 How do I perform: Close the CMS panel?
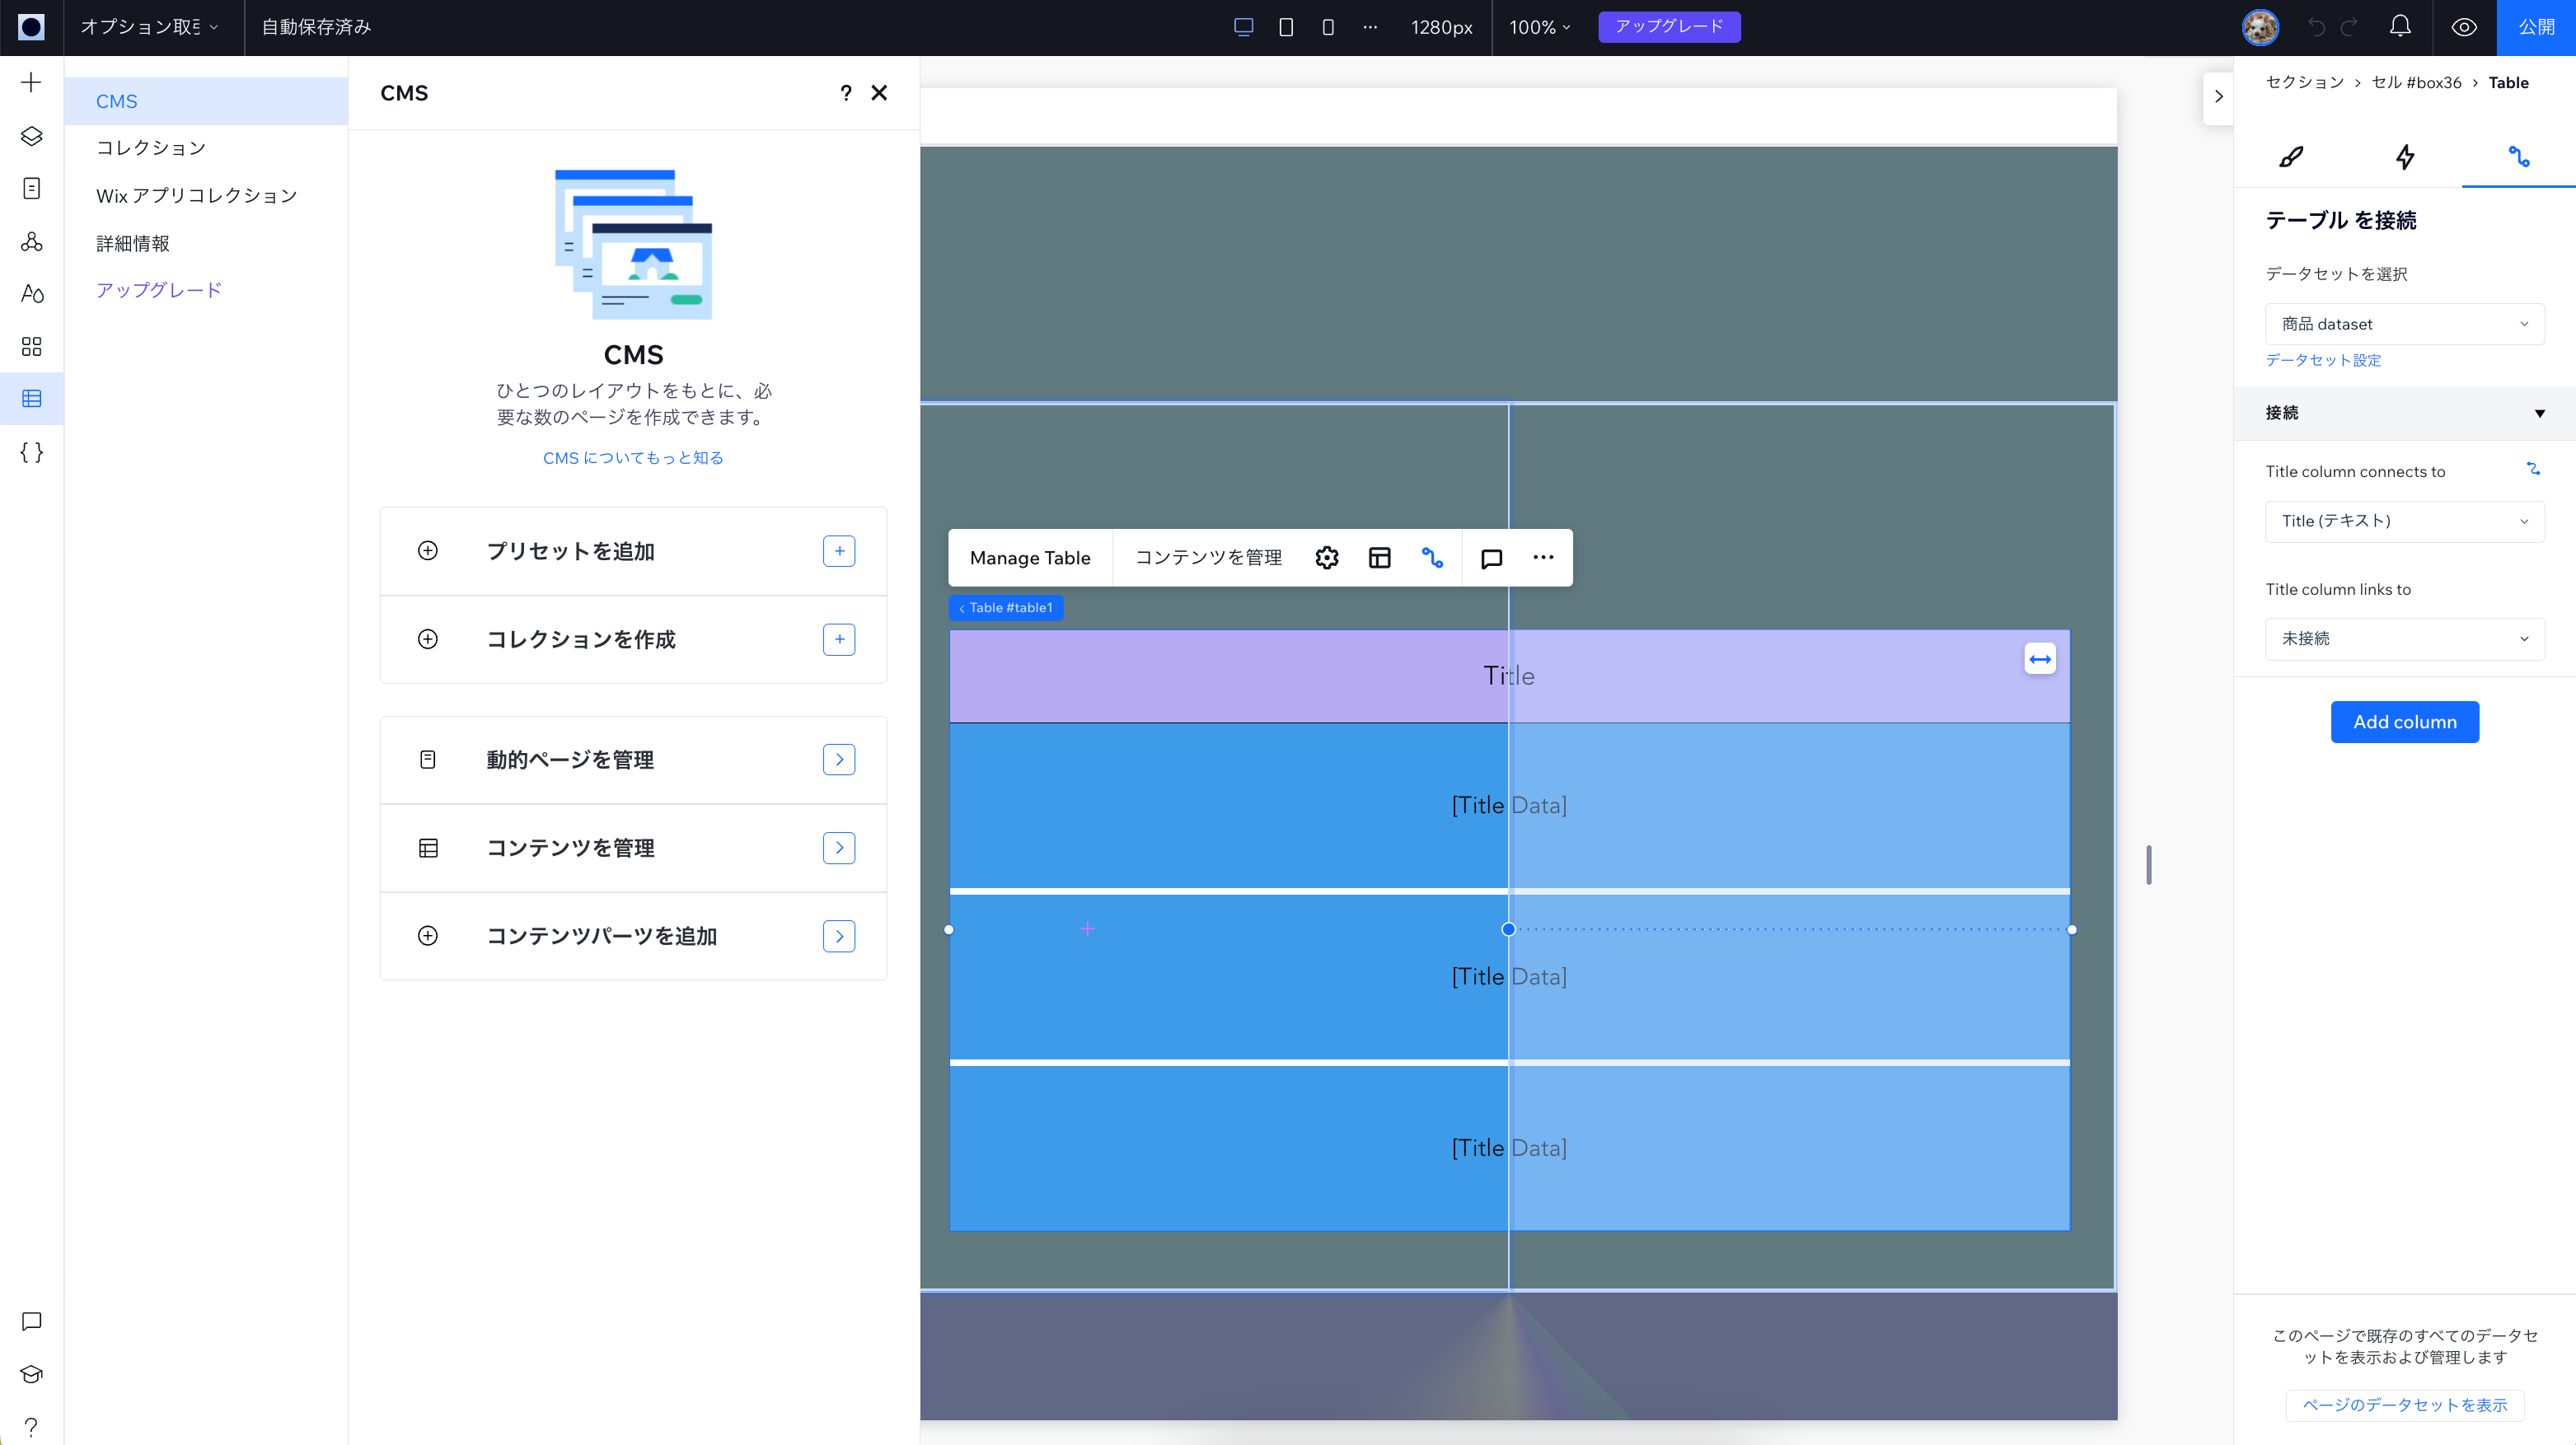tap(879, 93)
